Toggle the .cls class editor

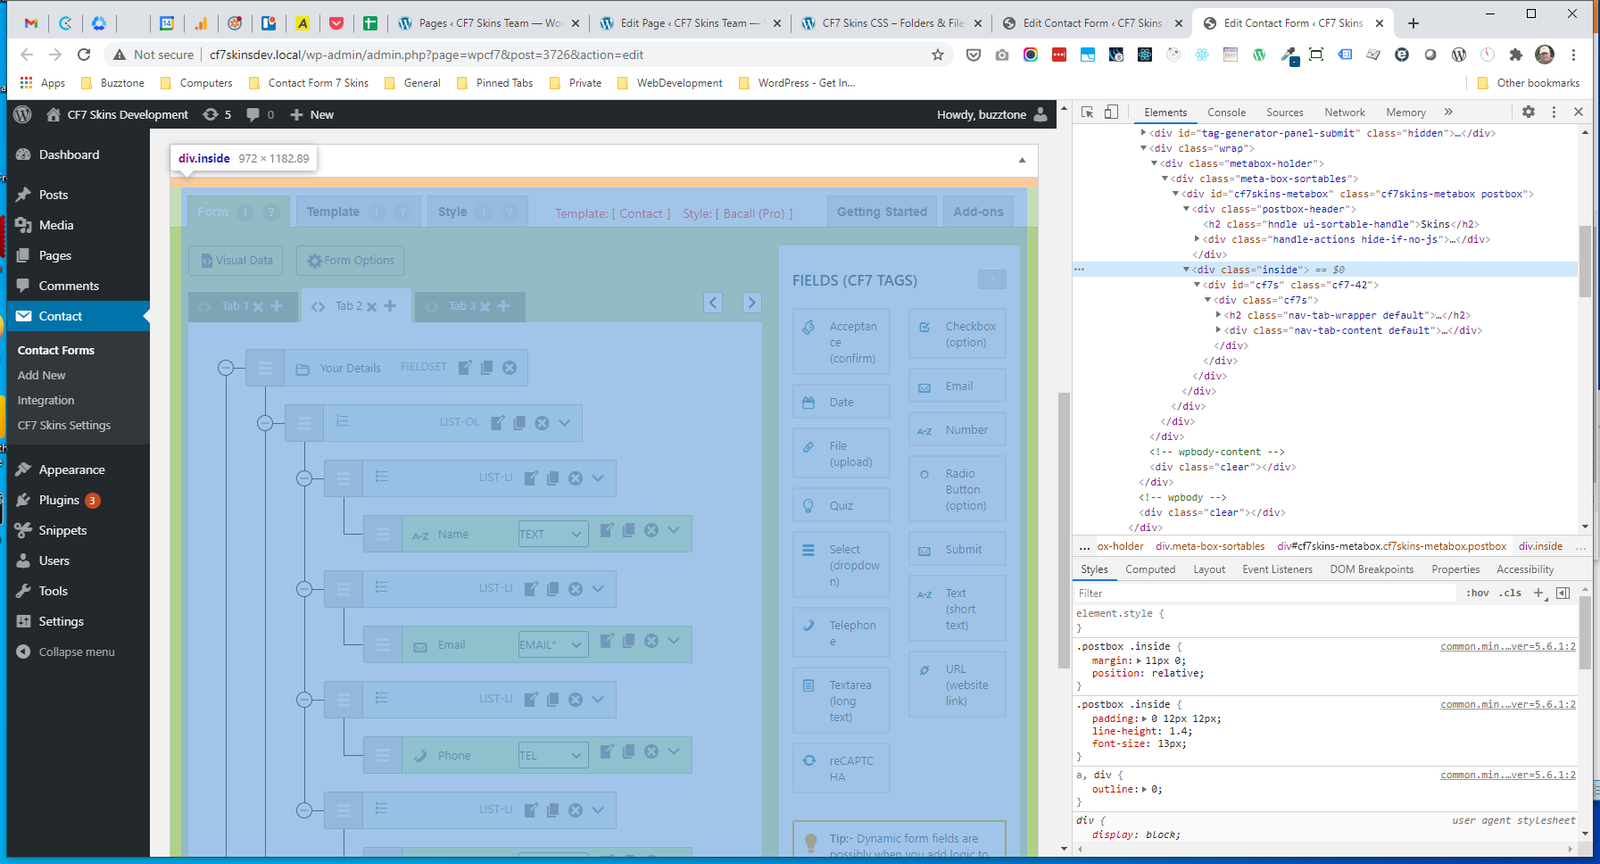coord(1511,593)
